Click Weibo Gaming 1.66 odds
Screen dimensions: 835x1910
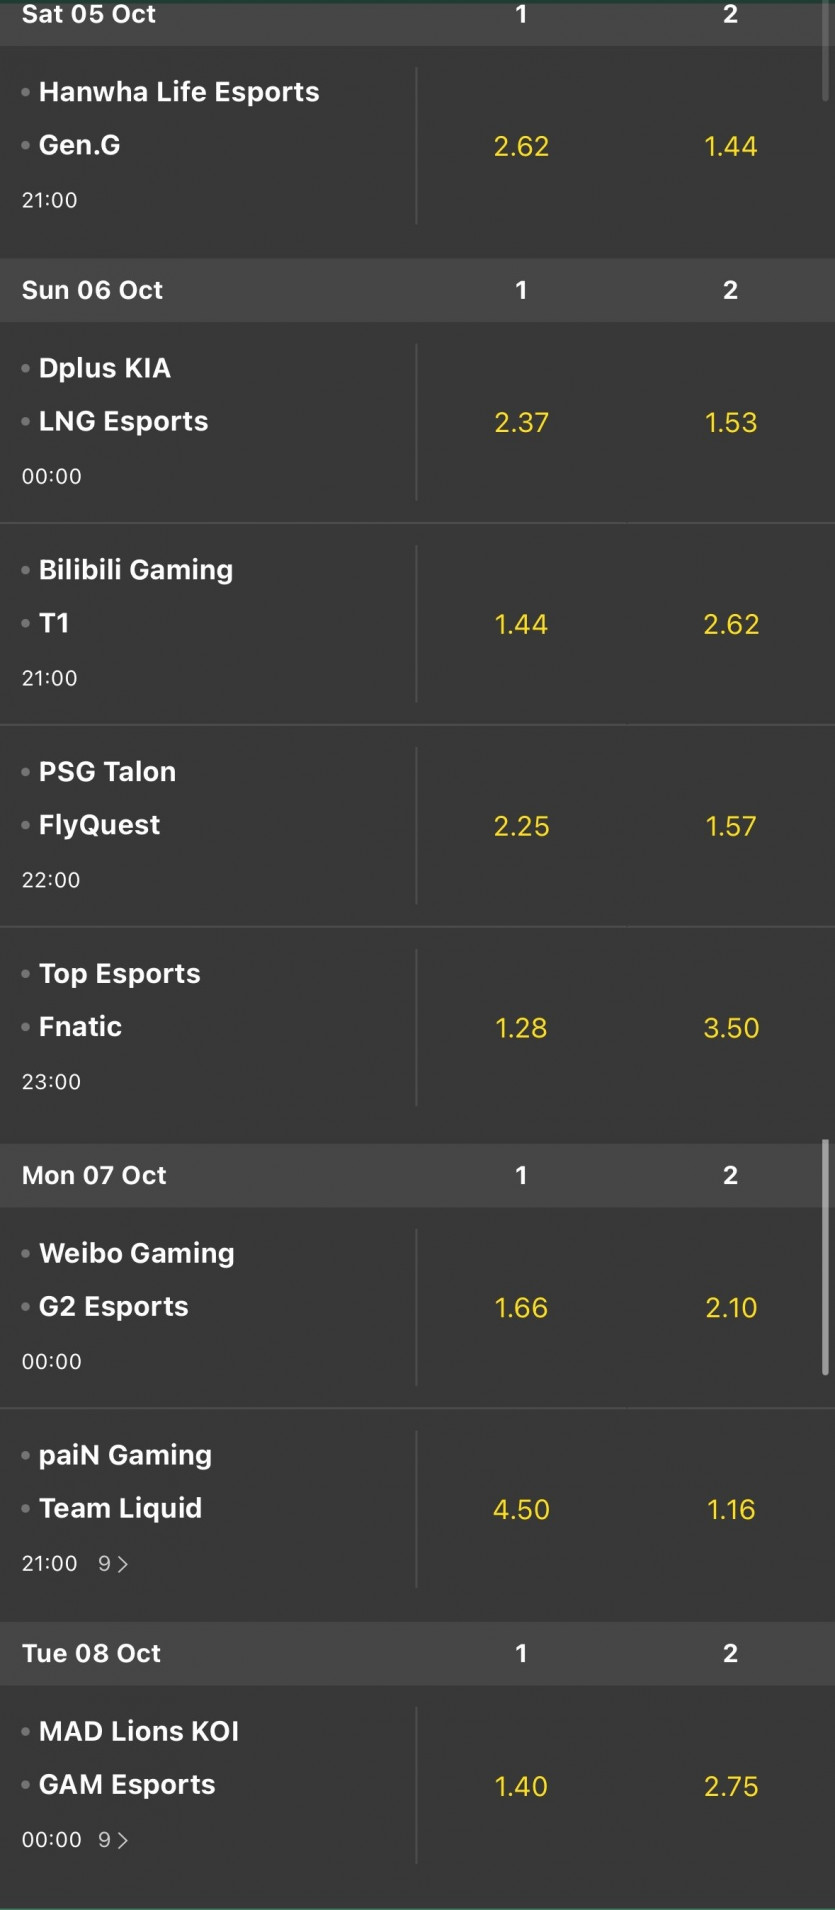click(x=521, y=1307)
